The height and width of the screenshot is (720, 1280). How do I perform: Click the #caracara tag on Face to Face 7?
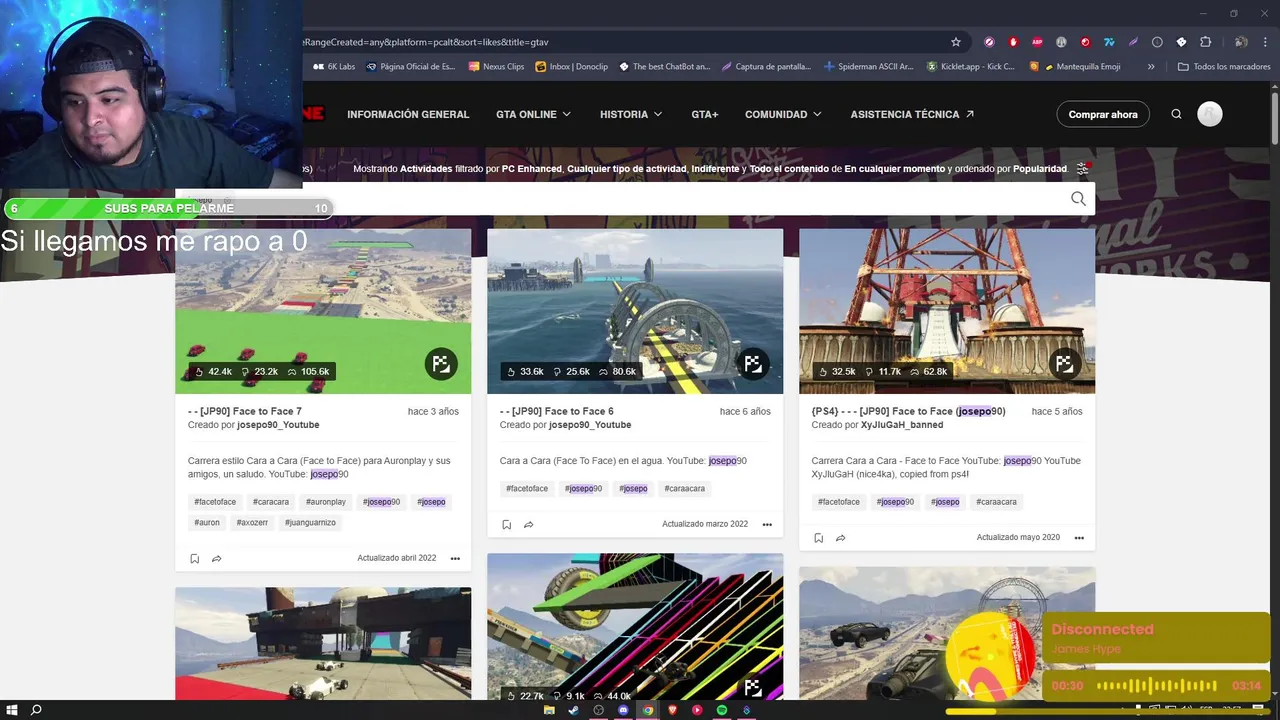click(x=271, y=502)
